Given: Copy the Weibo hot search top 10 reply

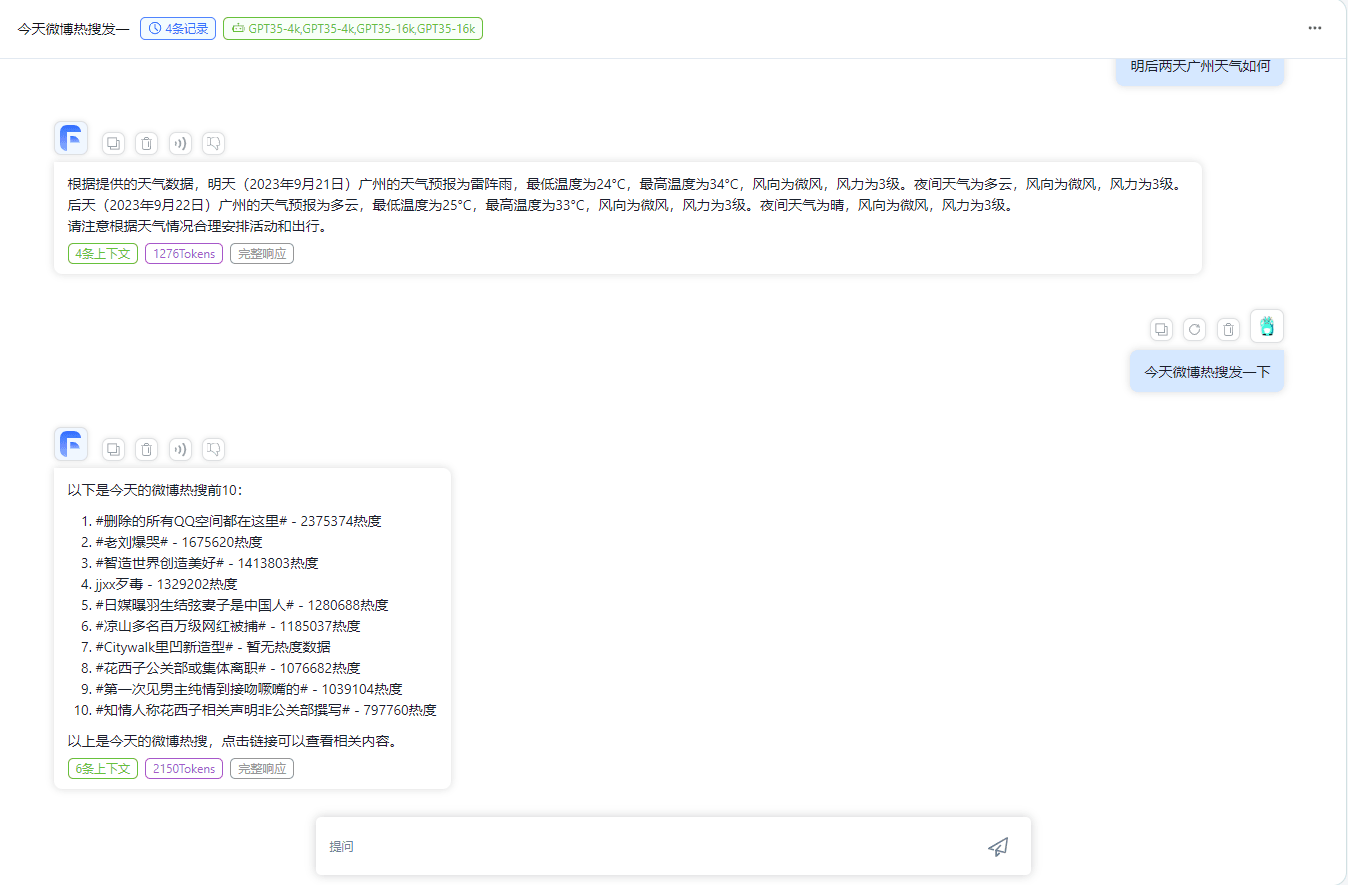Looking at the screenshot, I should click(x=113, y=449).
